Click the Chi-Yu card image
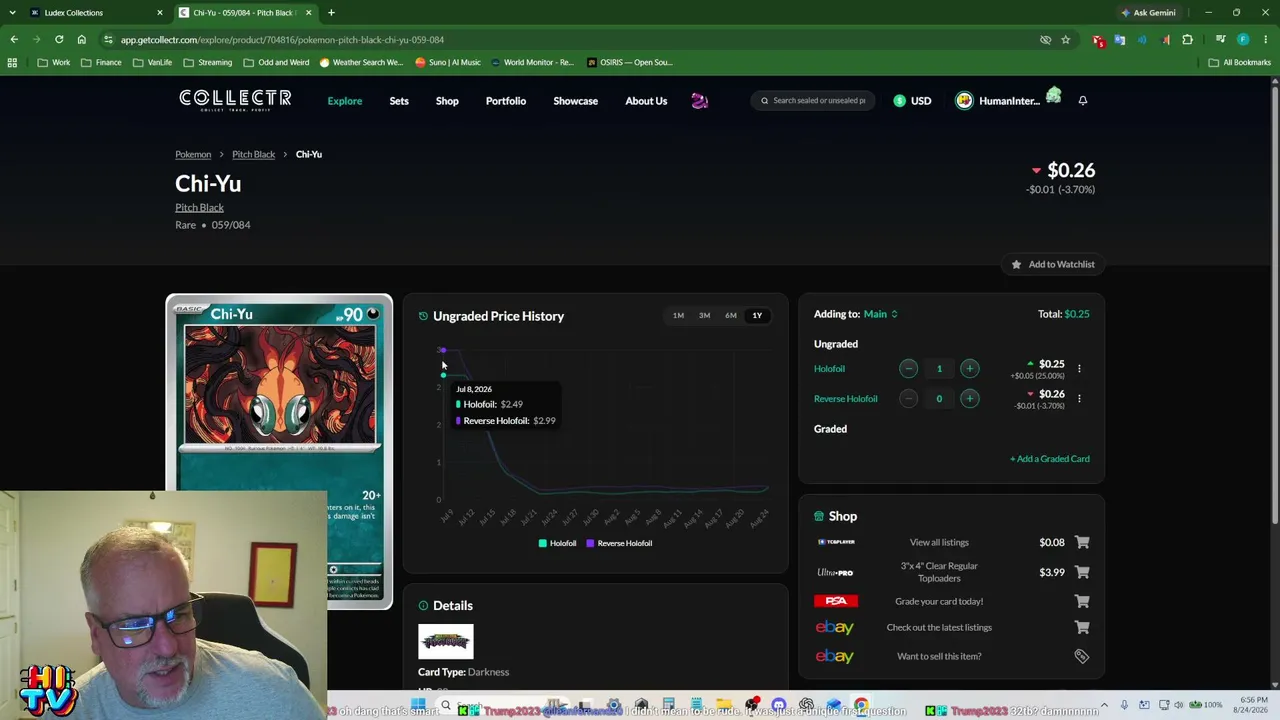1280x720 pixels. 279,450
